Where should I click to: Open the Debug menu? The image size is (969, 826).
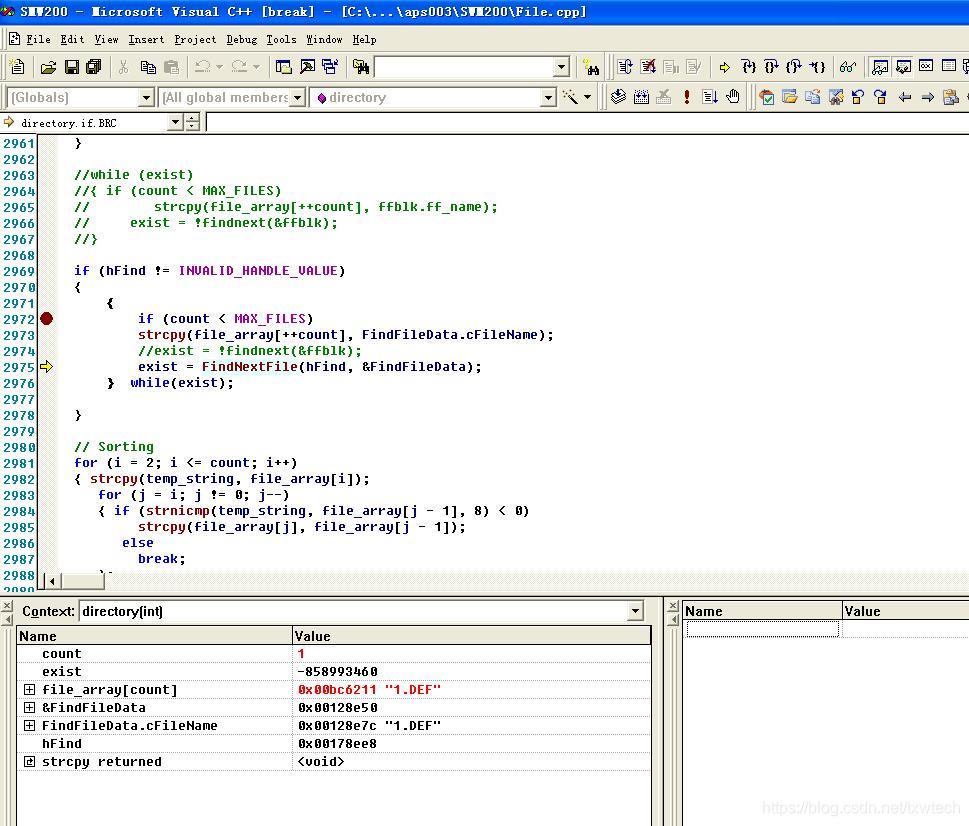(241, 39)
